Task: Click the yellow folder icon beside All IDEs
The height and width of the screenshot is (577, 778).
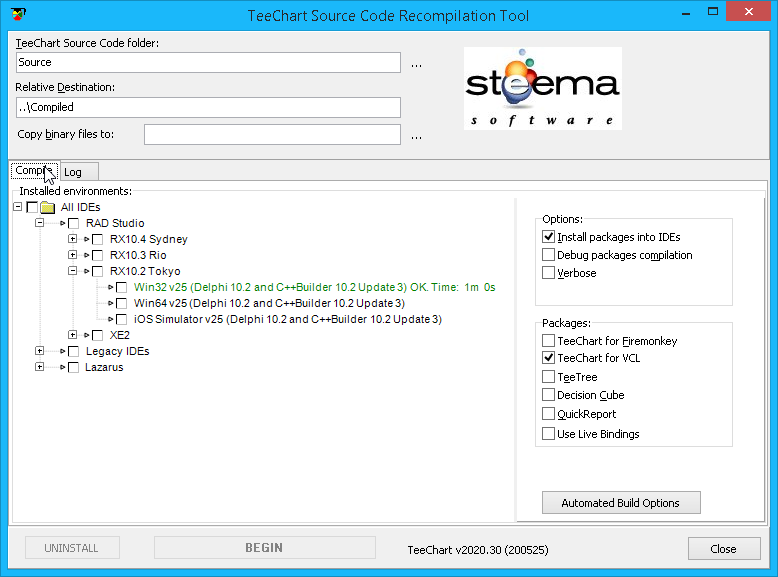Action: 48,207
